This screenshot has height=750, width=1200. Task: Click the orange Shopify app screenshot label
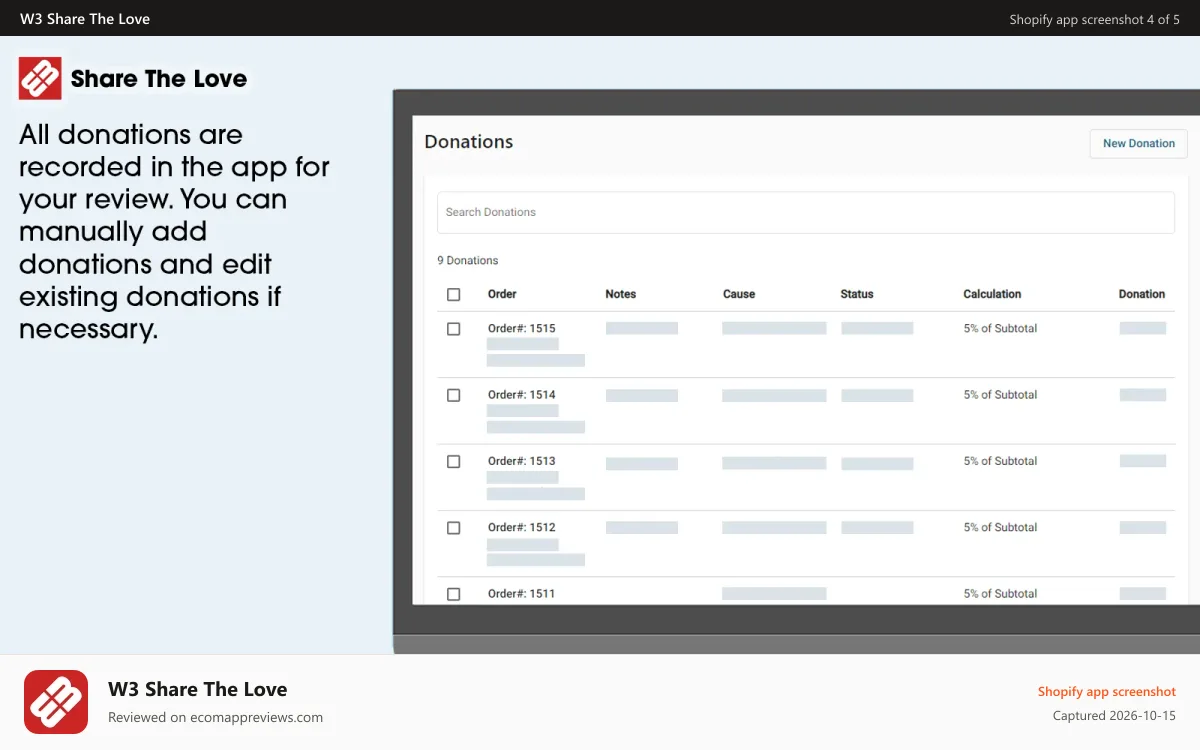tap(1107, 691)
